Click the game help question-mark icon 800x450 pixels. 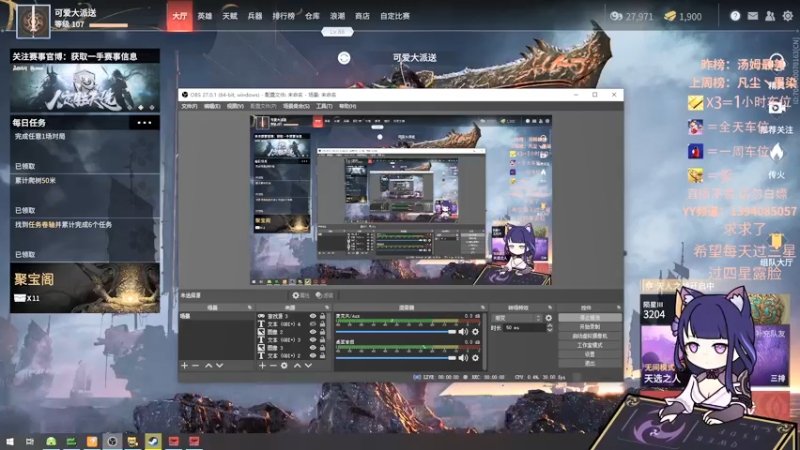(735, 16)
